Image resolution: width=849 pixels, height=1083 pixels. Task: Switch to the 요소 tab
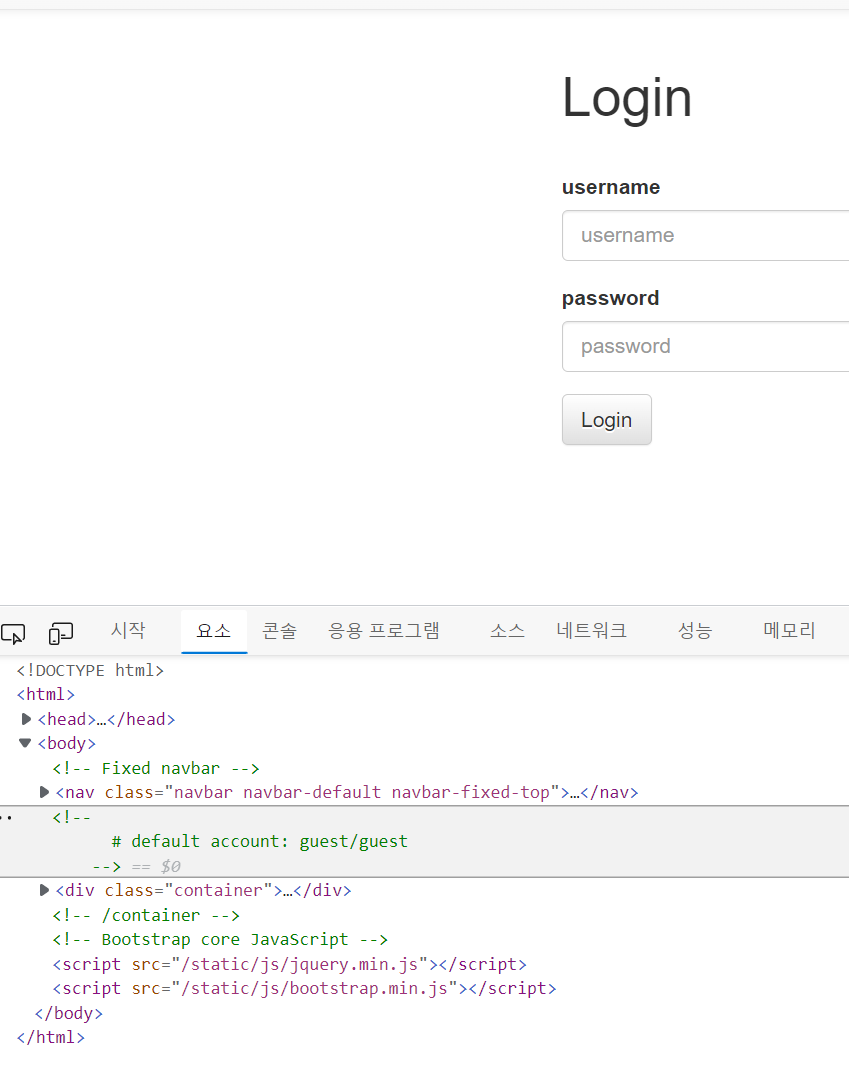[x=213, y=631]
